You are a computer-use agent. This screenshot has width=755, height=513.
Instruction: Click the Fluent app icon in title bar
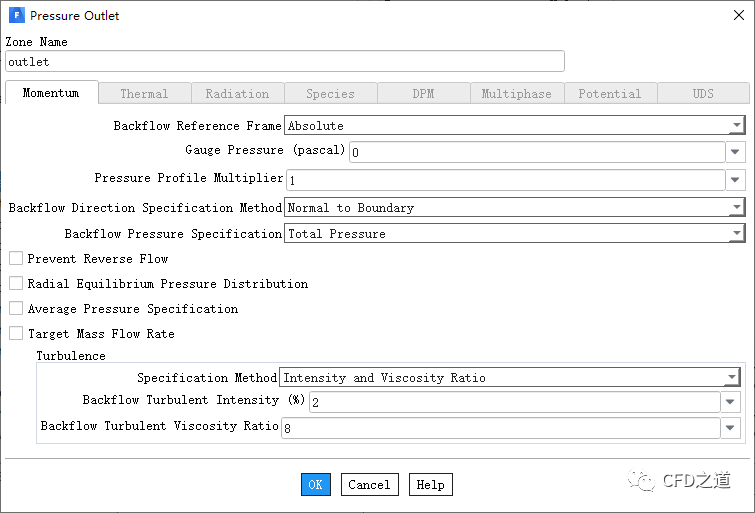[16, 16]
